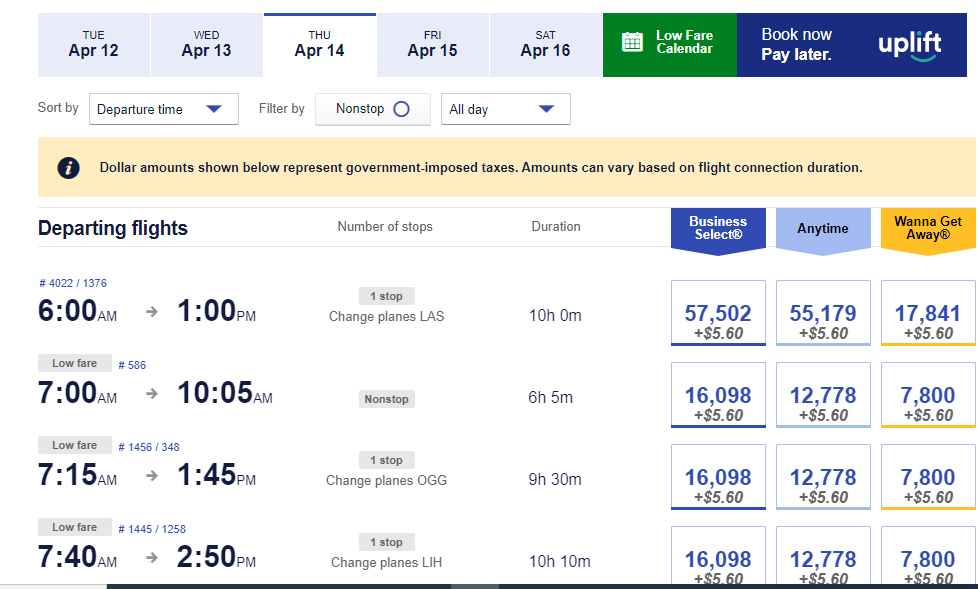Click the information icon in the tax notice
This screenshot has height=589, width=978.
click(68, 168)
